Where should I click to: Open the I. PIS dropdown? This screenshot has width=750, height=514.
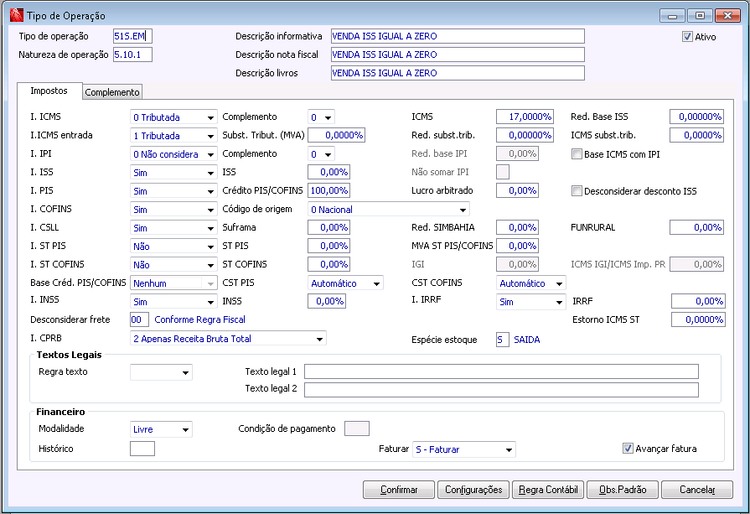coord(173,191)
